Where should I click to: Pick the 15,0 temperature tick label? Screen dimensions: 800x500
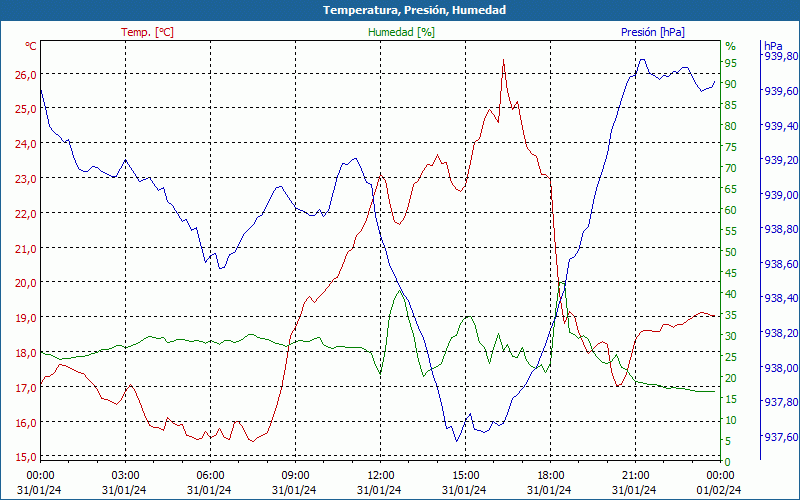[26, 457]
